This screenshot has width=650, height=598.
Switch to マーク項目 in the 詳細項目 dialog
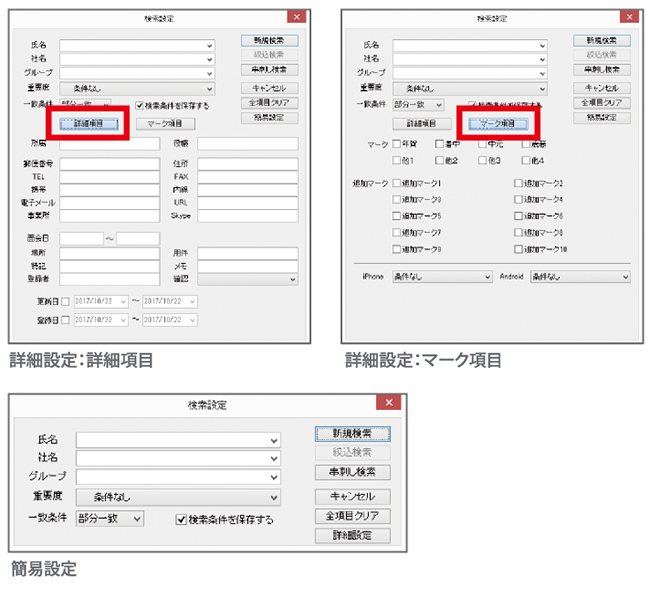(x=165, y=123)
